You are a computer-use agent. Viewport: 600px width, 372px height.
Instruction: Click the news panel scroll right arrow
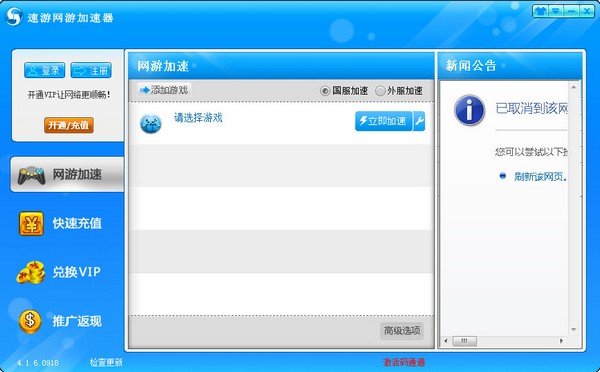coord(561,341)
